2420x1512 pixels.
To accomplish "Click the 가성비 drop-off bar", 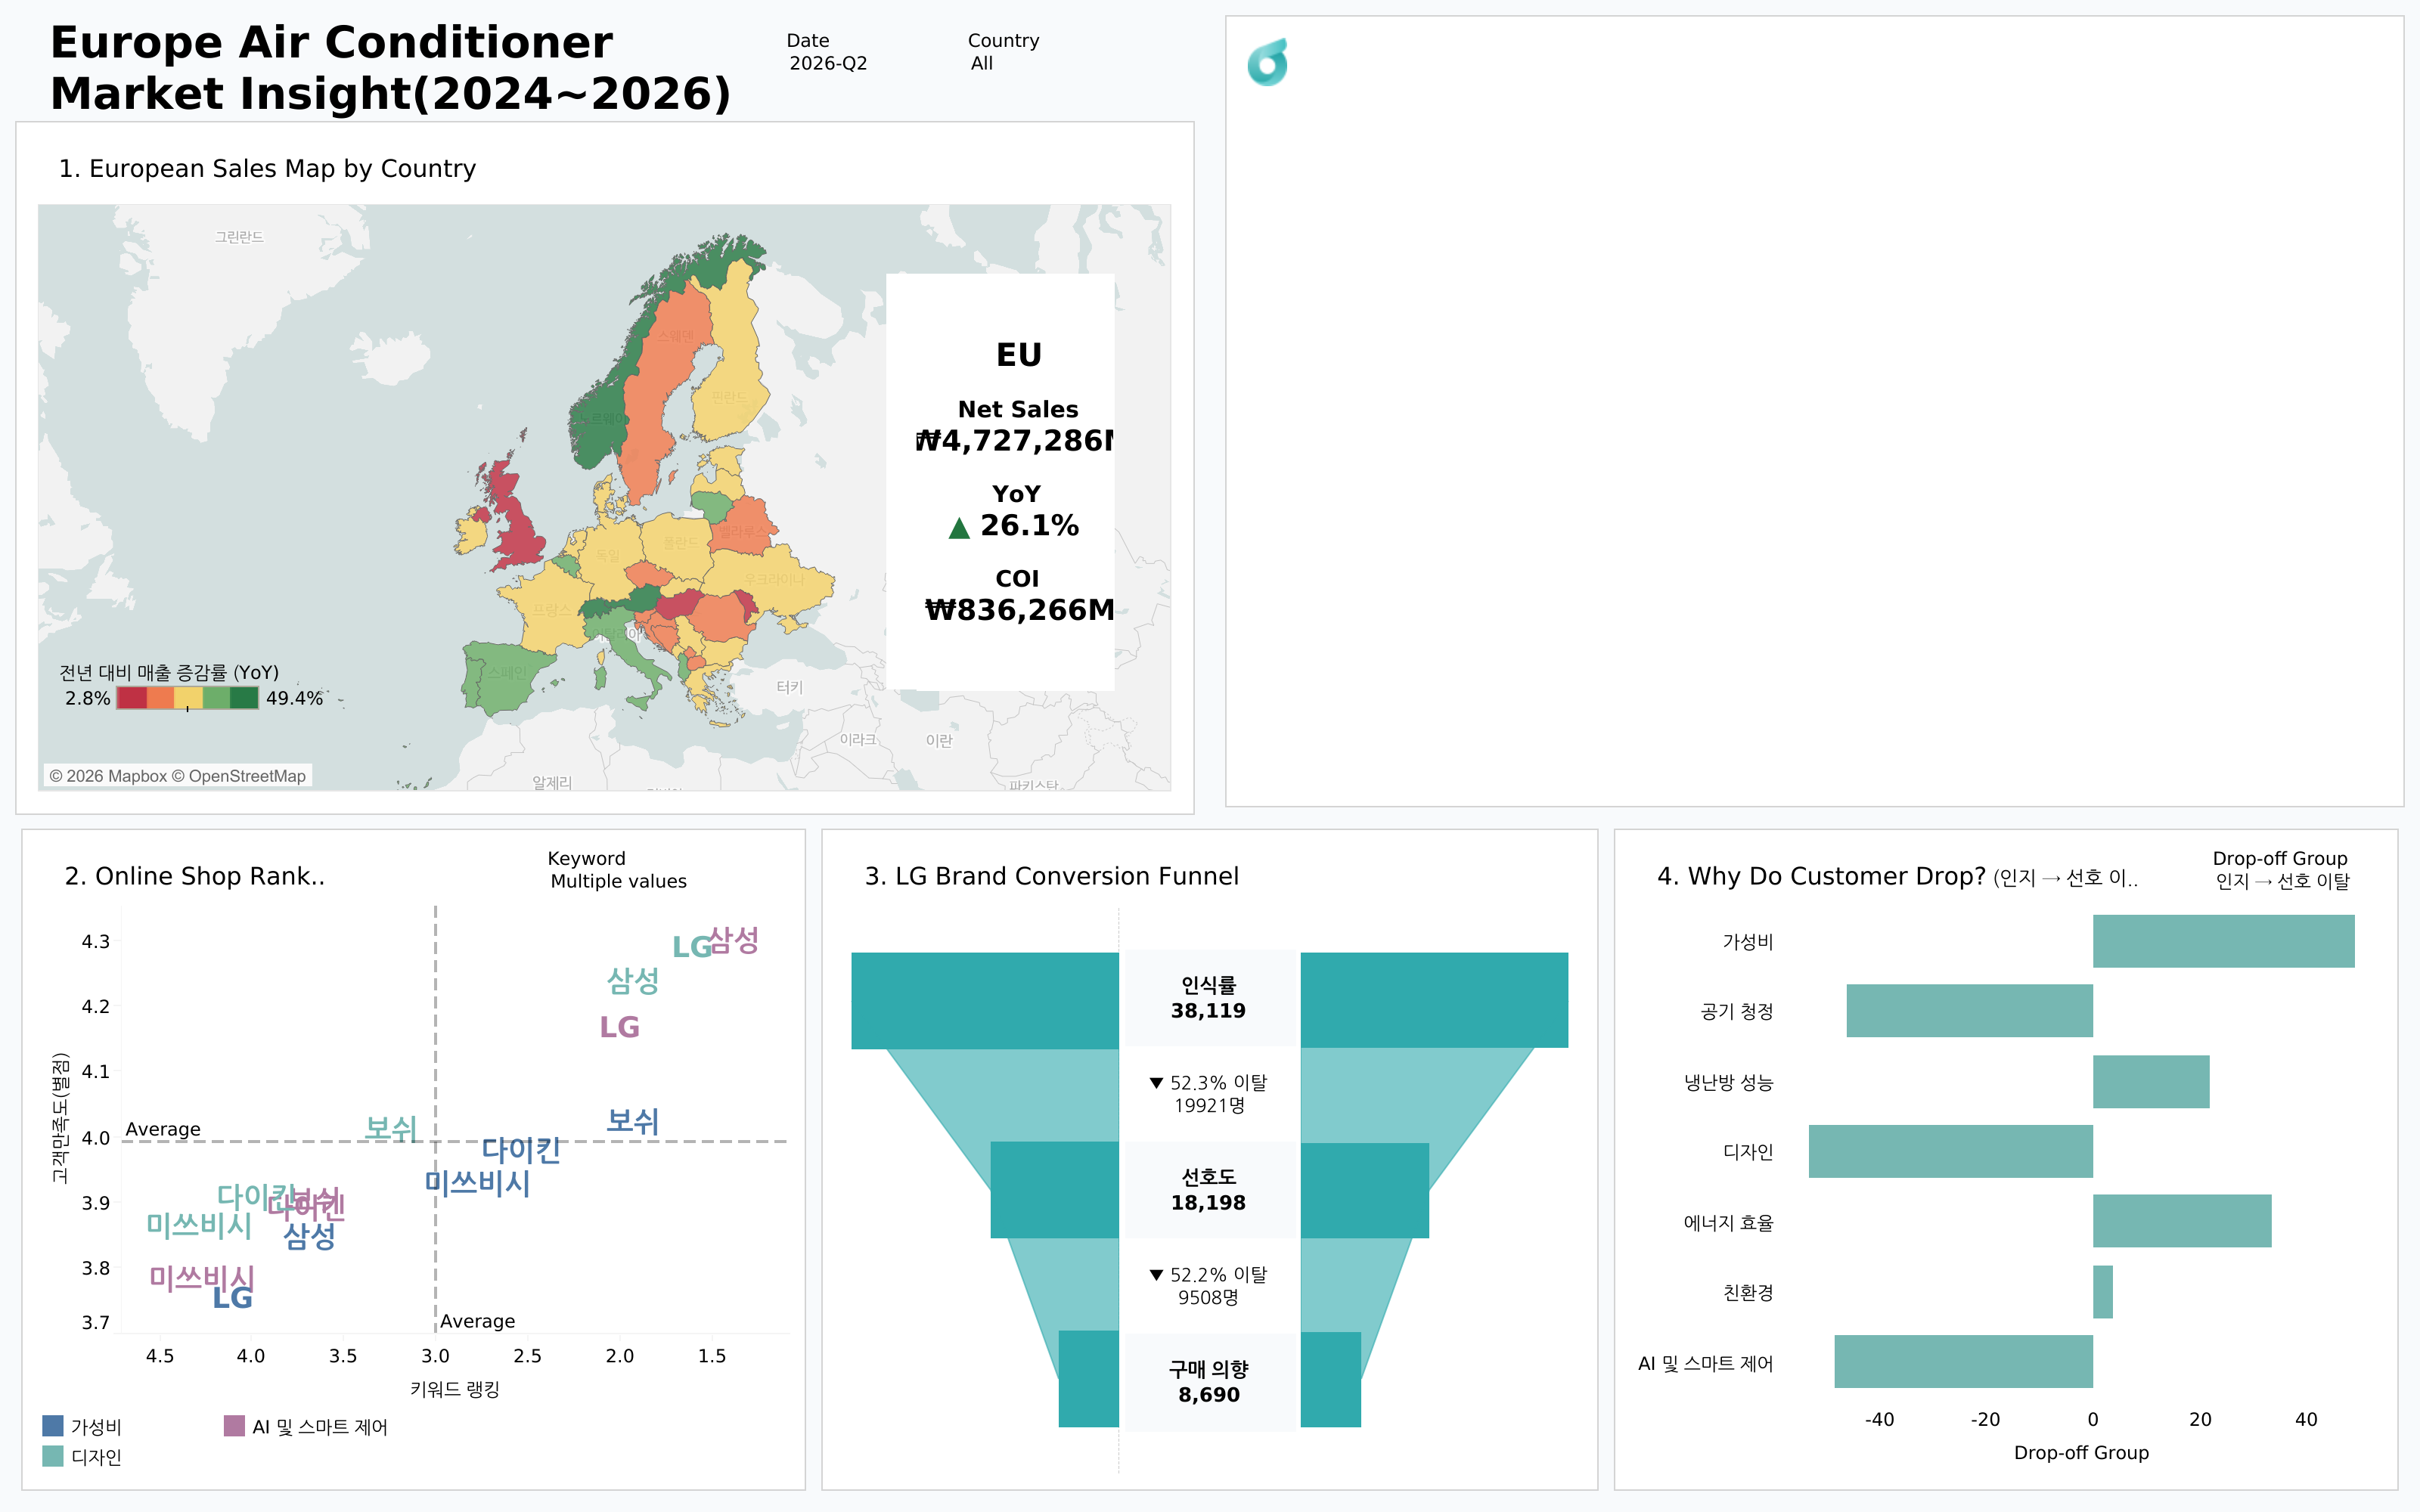I will tap(2223, 941).
